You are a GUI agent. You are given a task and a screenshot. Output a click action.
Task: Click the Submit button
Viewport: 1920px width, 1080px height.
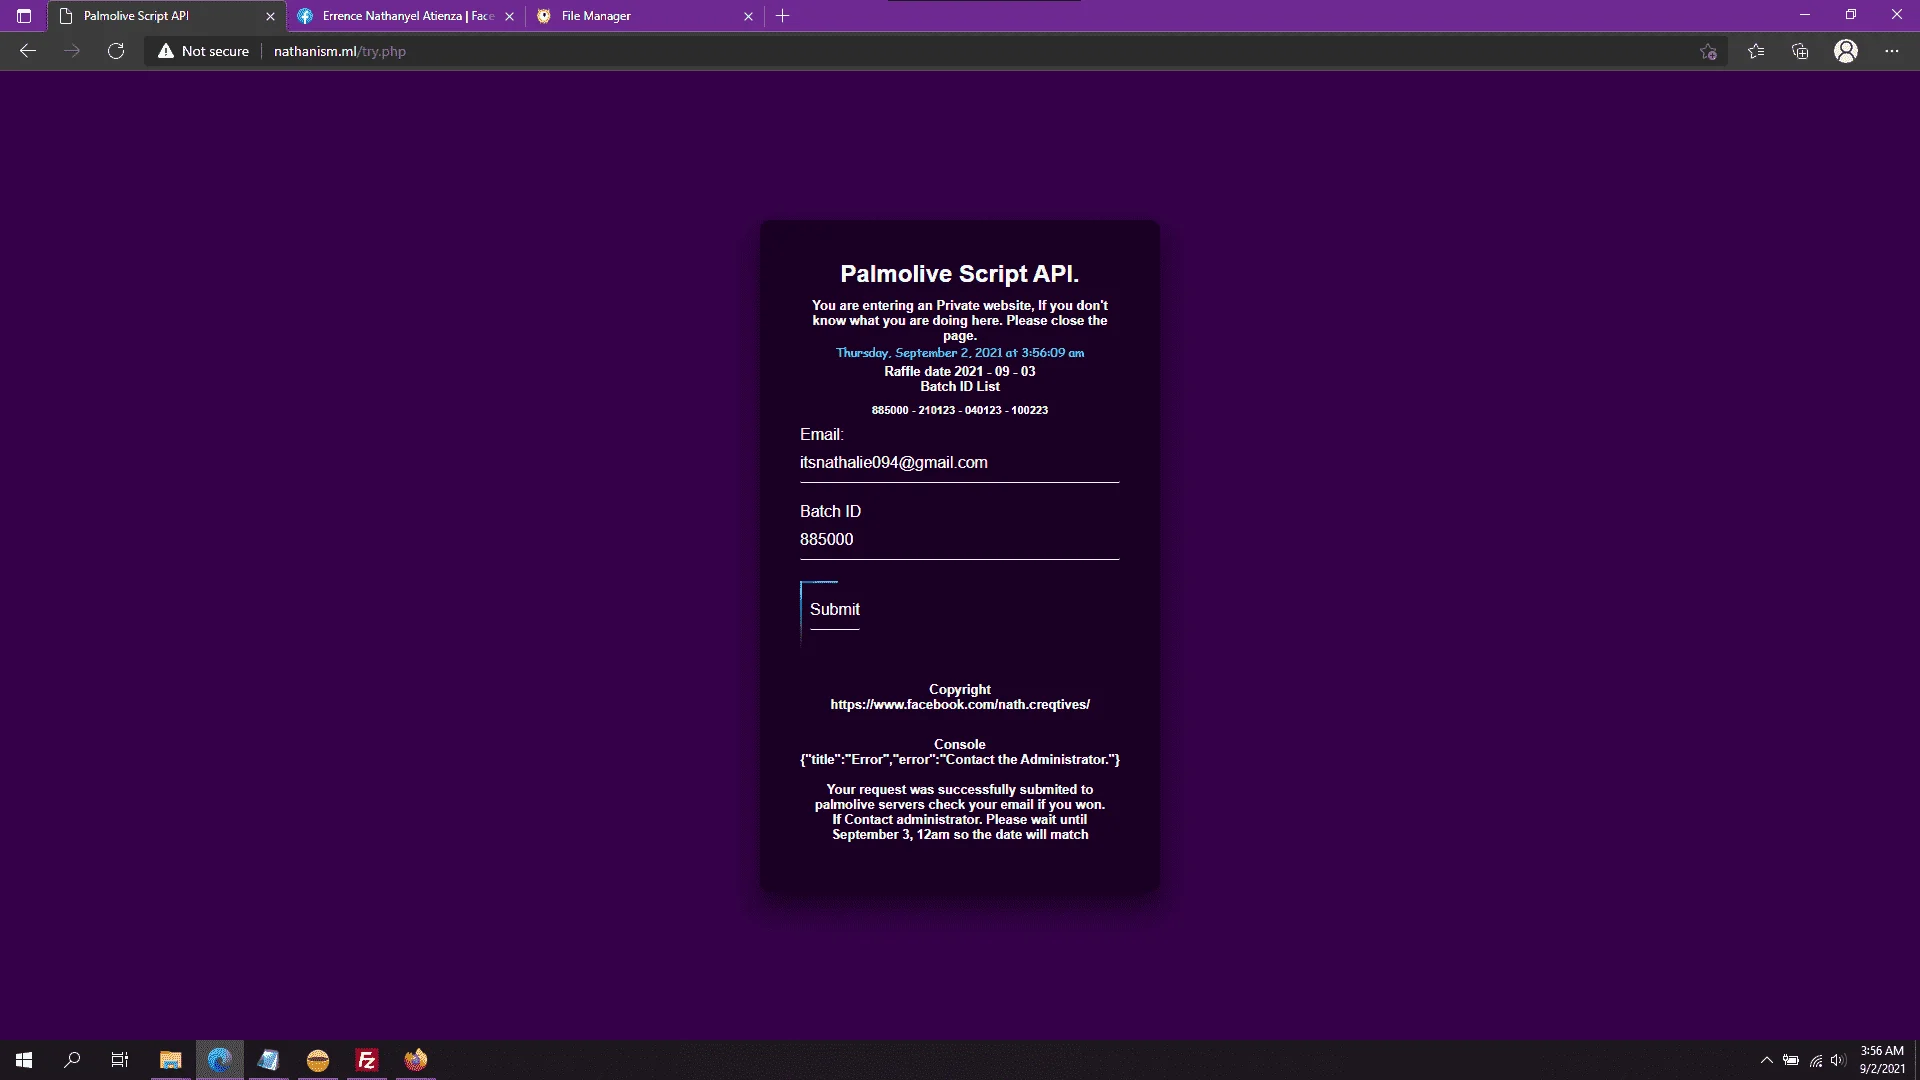[834, 610]
